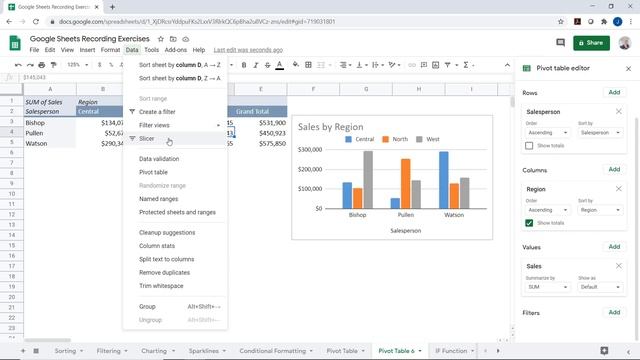Open the Insert menu
Image resolution: width=640 pixels, height=360 pixels.
point(87,50)
